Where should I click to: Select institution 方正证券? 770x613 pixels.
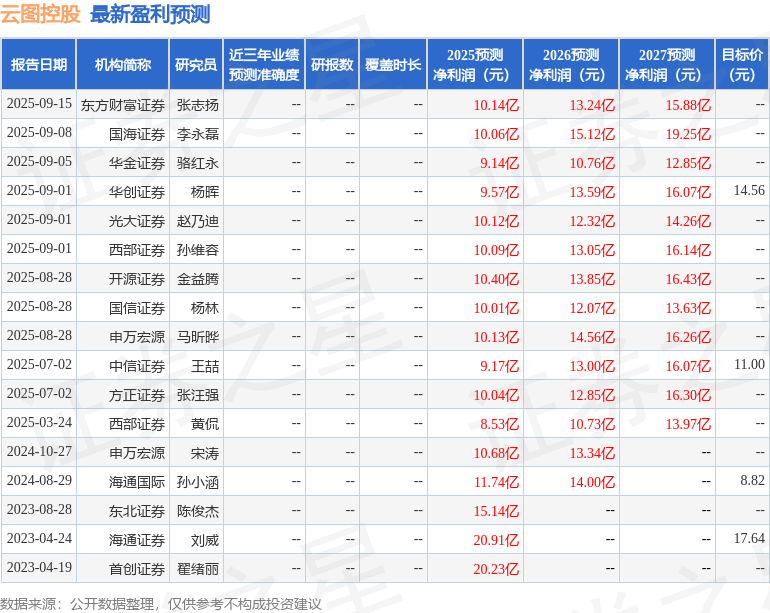(137, 395)
